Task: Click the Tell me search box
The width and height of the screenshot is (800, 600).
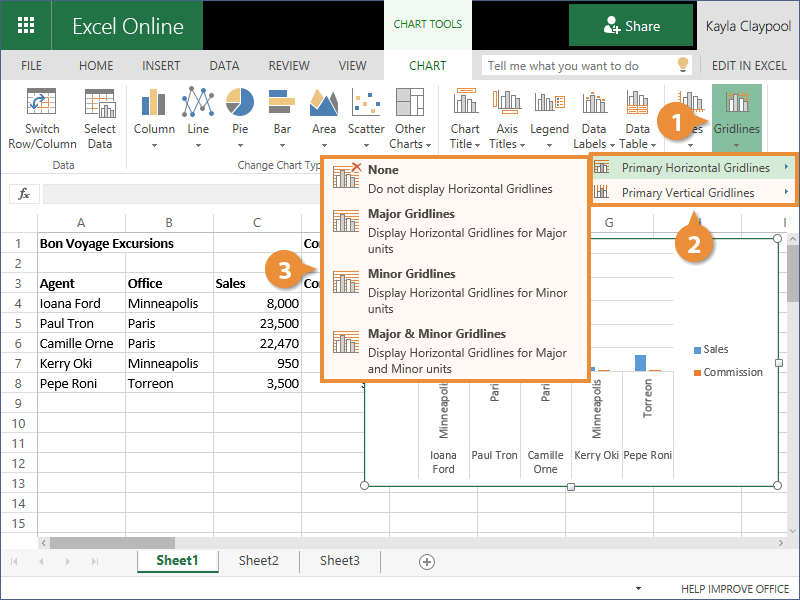Action: [578, 66]
